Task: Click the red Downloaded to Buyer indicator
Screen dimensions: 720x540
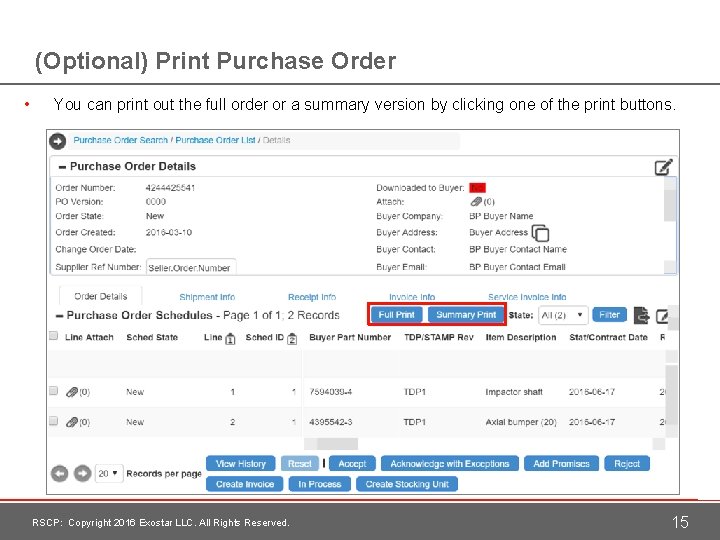Action: coord(478,188)
